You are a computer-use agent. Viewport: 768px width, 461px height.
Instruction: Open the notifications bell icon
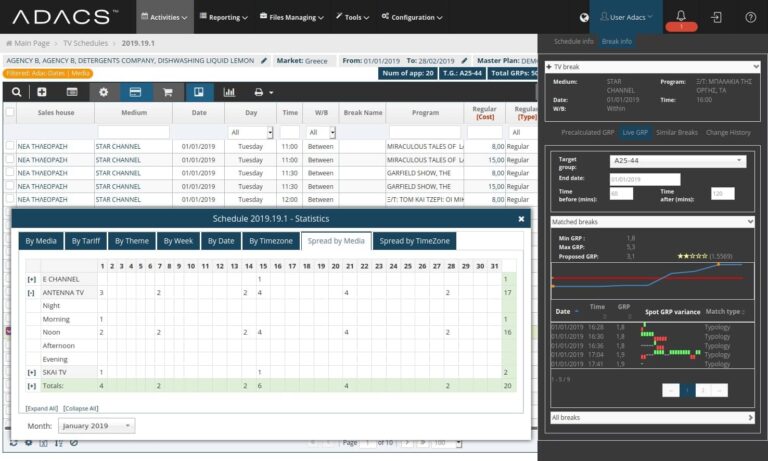[681, 17]
